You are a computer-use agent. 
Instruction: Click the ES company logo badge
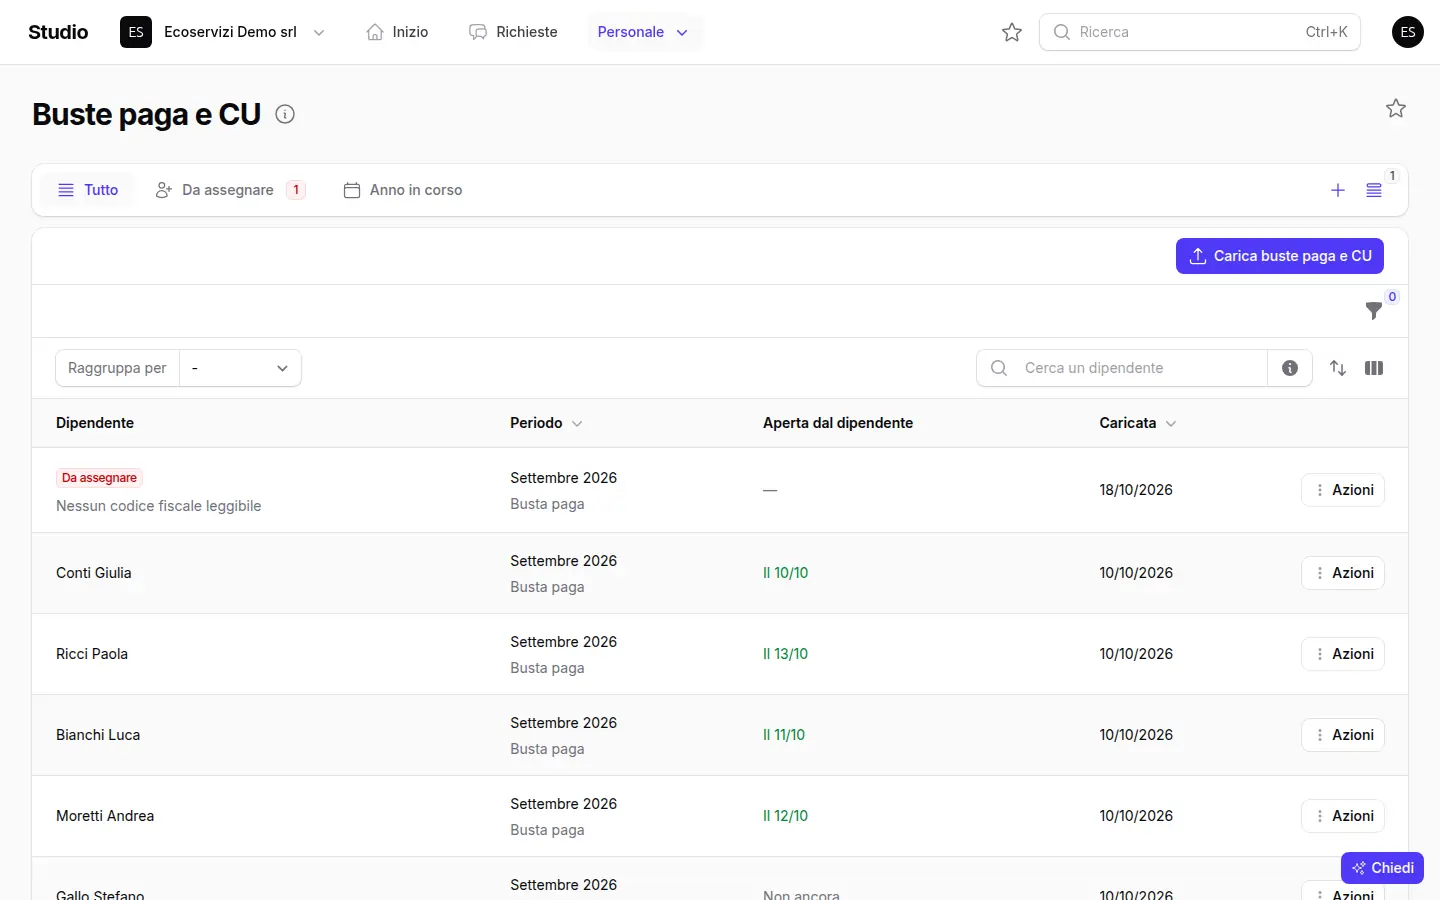[136, 32]
